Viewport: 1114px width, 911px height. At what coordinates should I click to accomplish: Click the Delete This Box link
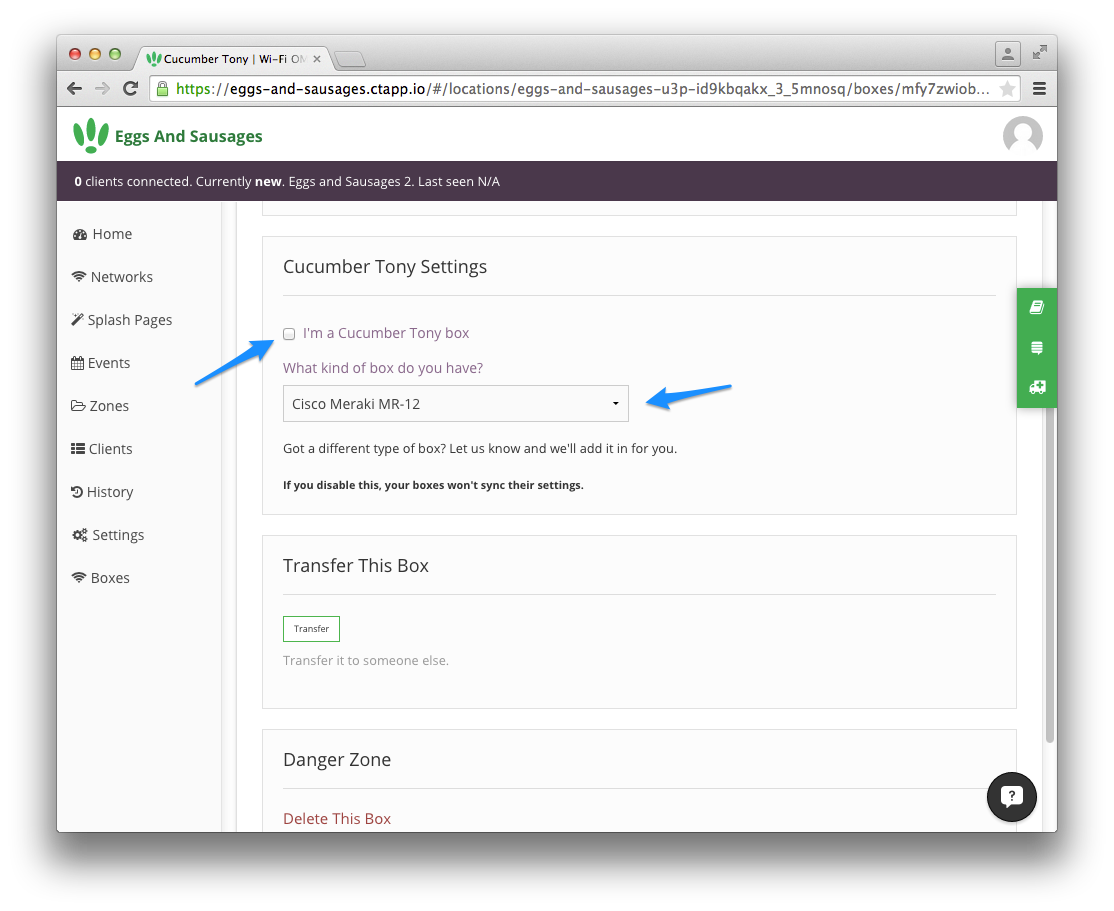(337, 819)
